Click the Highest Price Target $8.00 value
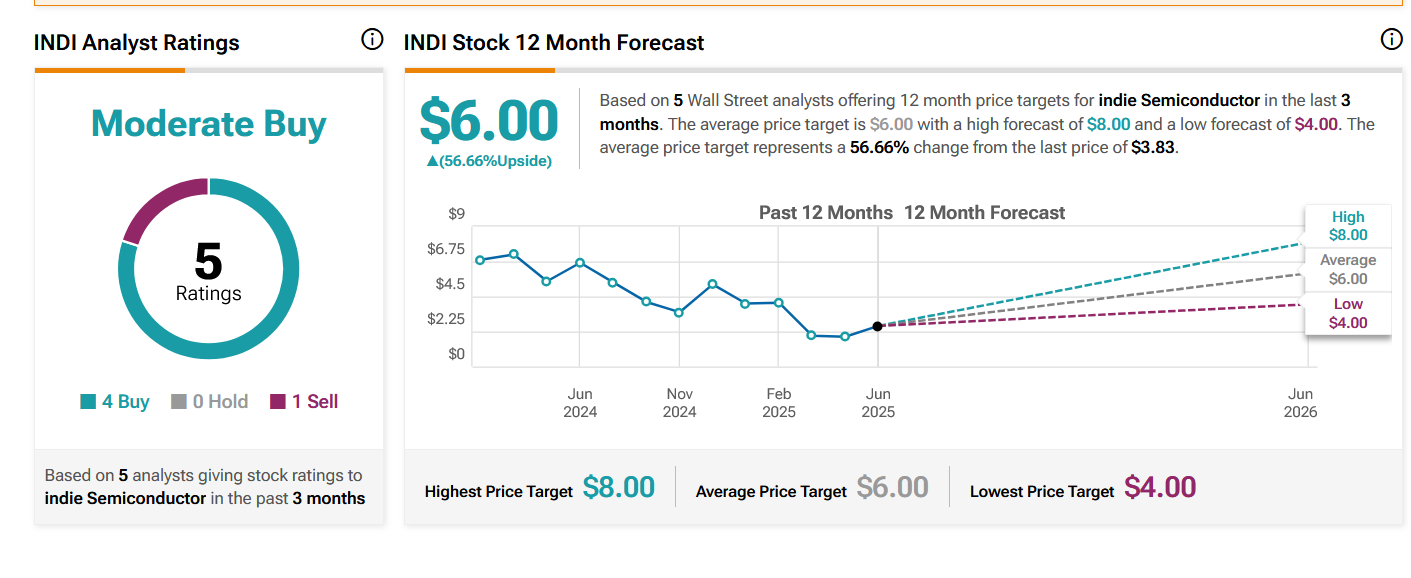Image resolution: width=1411 pixels, height=578 pixels. [619, 488]
